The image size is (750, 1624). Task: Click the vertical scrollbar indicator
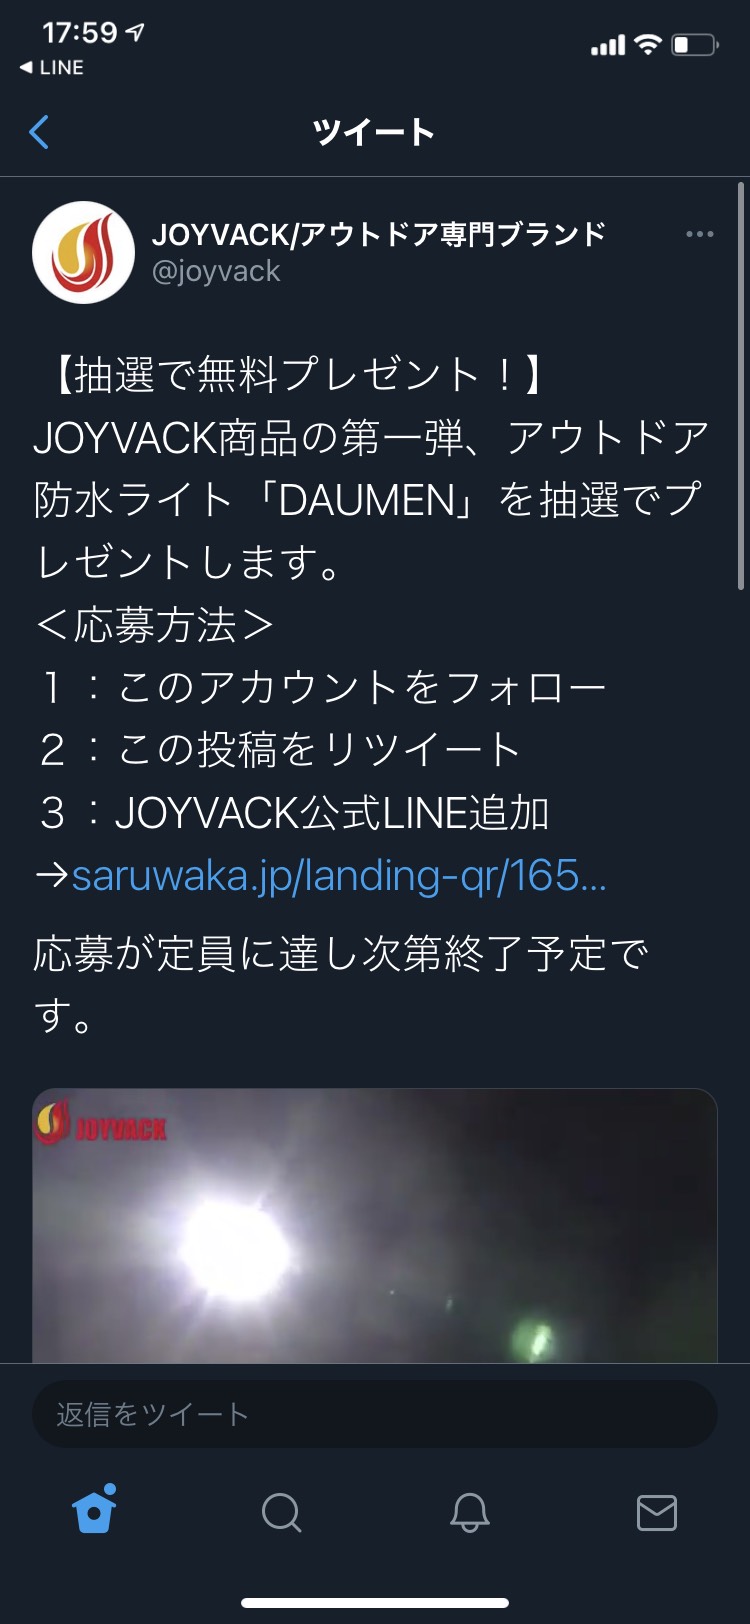pos(741,385)
